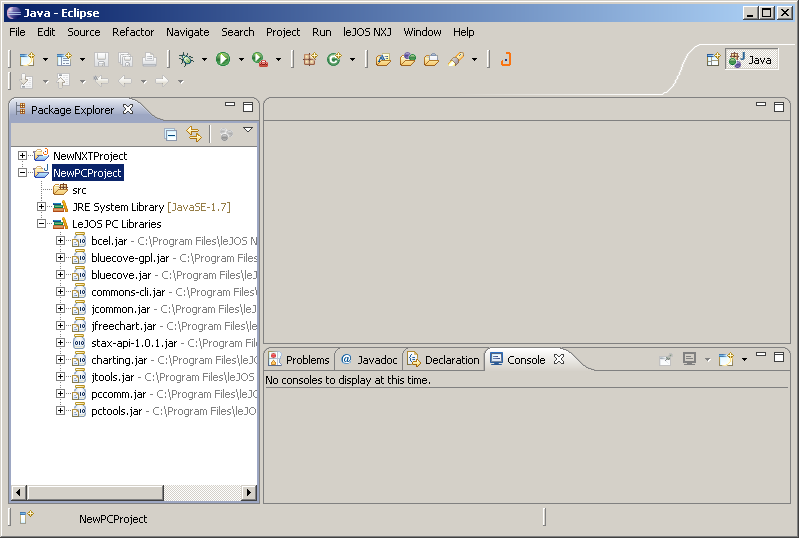Click the Open Console icon
Viewport: 799px width, 538px height.
coord(726,359)
